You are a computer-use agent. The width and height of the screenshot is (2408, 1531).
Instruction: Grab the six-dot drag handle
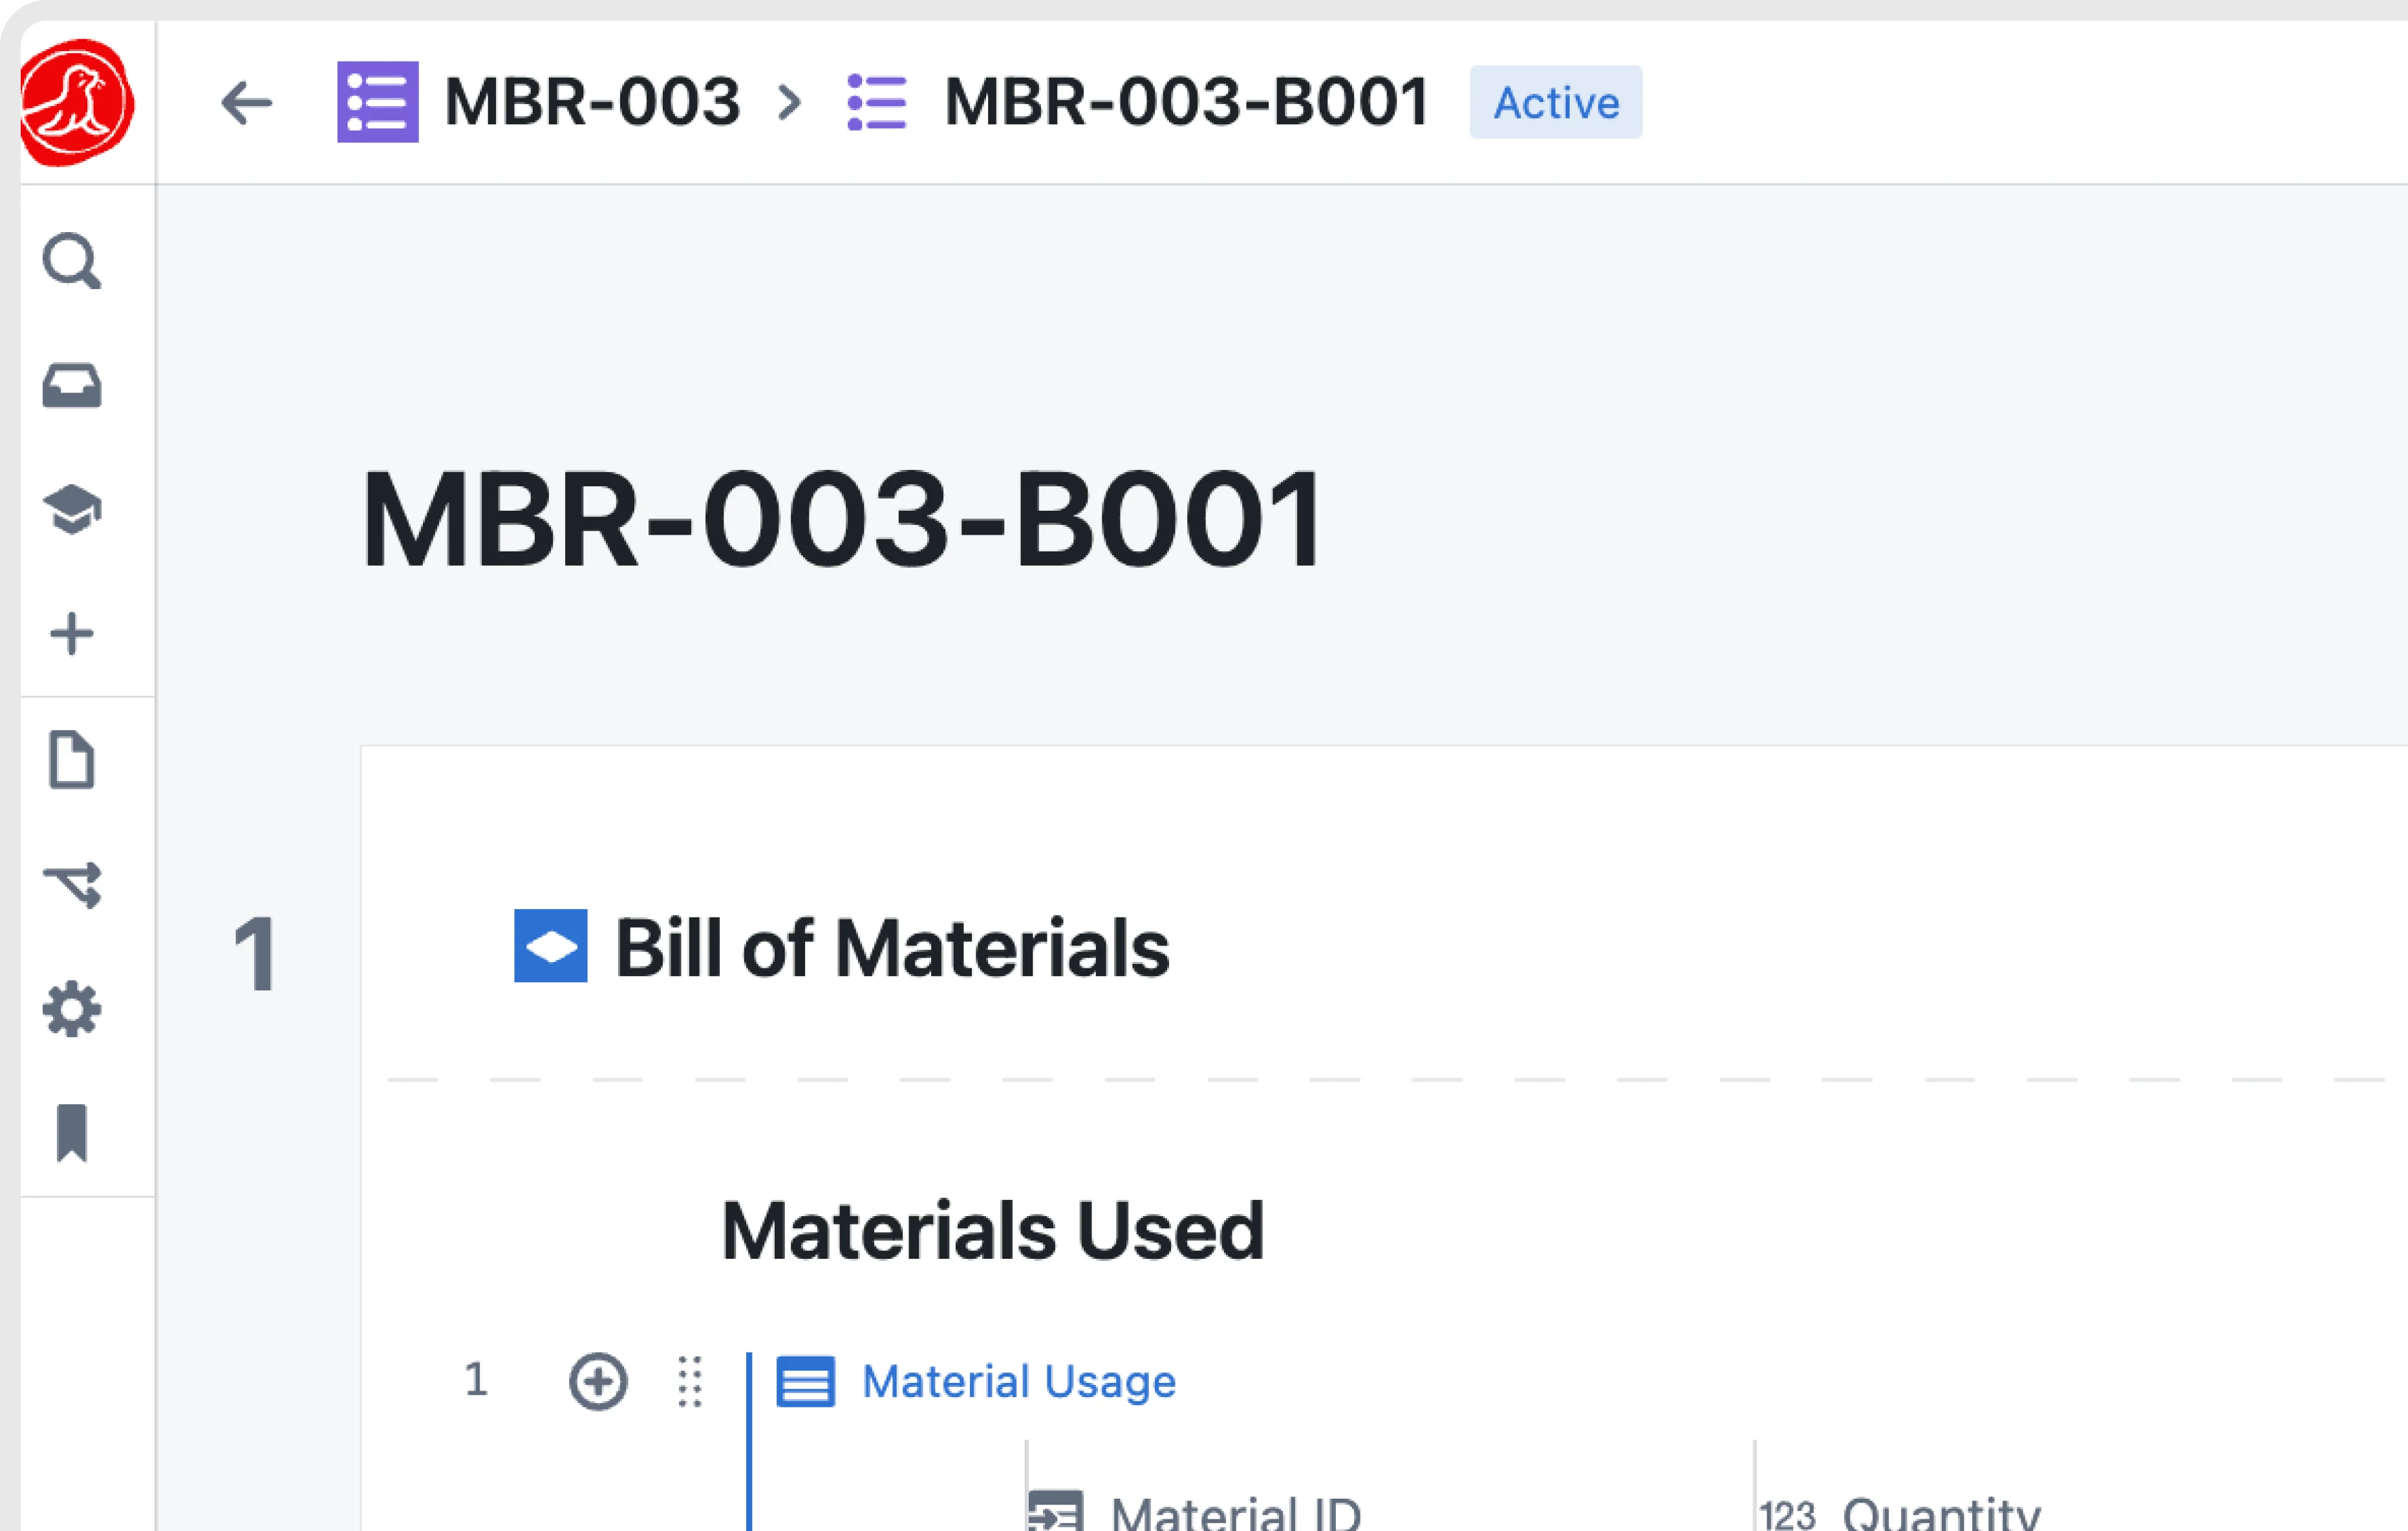690,1382
